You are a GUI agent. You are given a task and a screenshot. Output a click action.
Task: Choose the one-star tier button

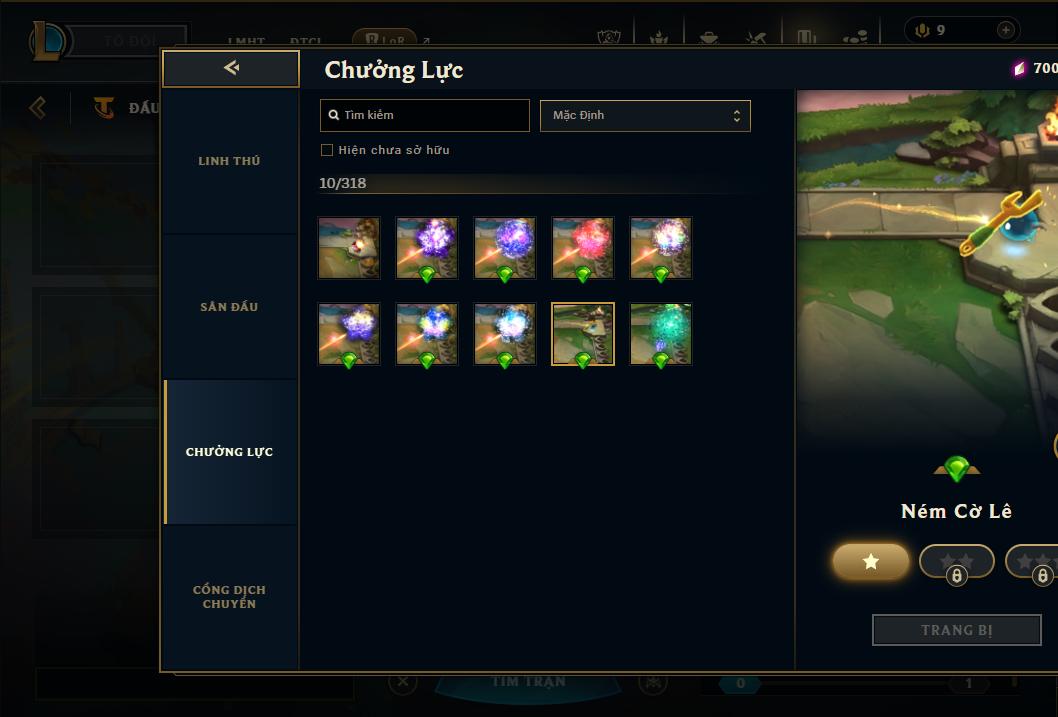(870, 561)
